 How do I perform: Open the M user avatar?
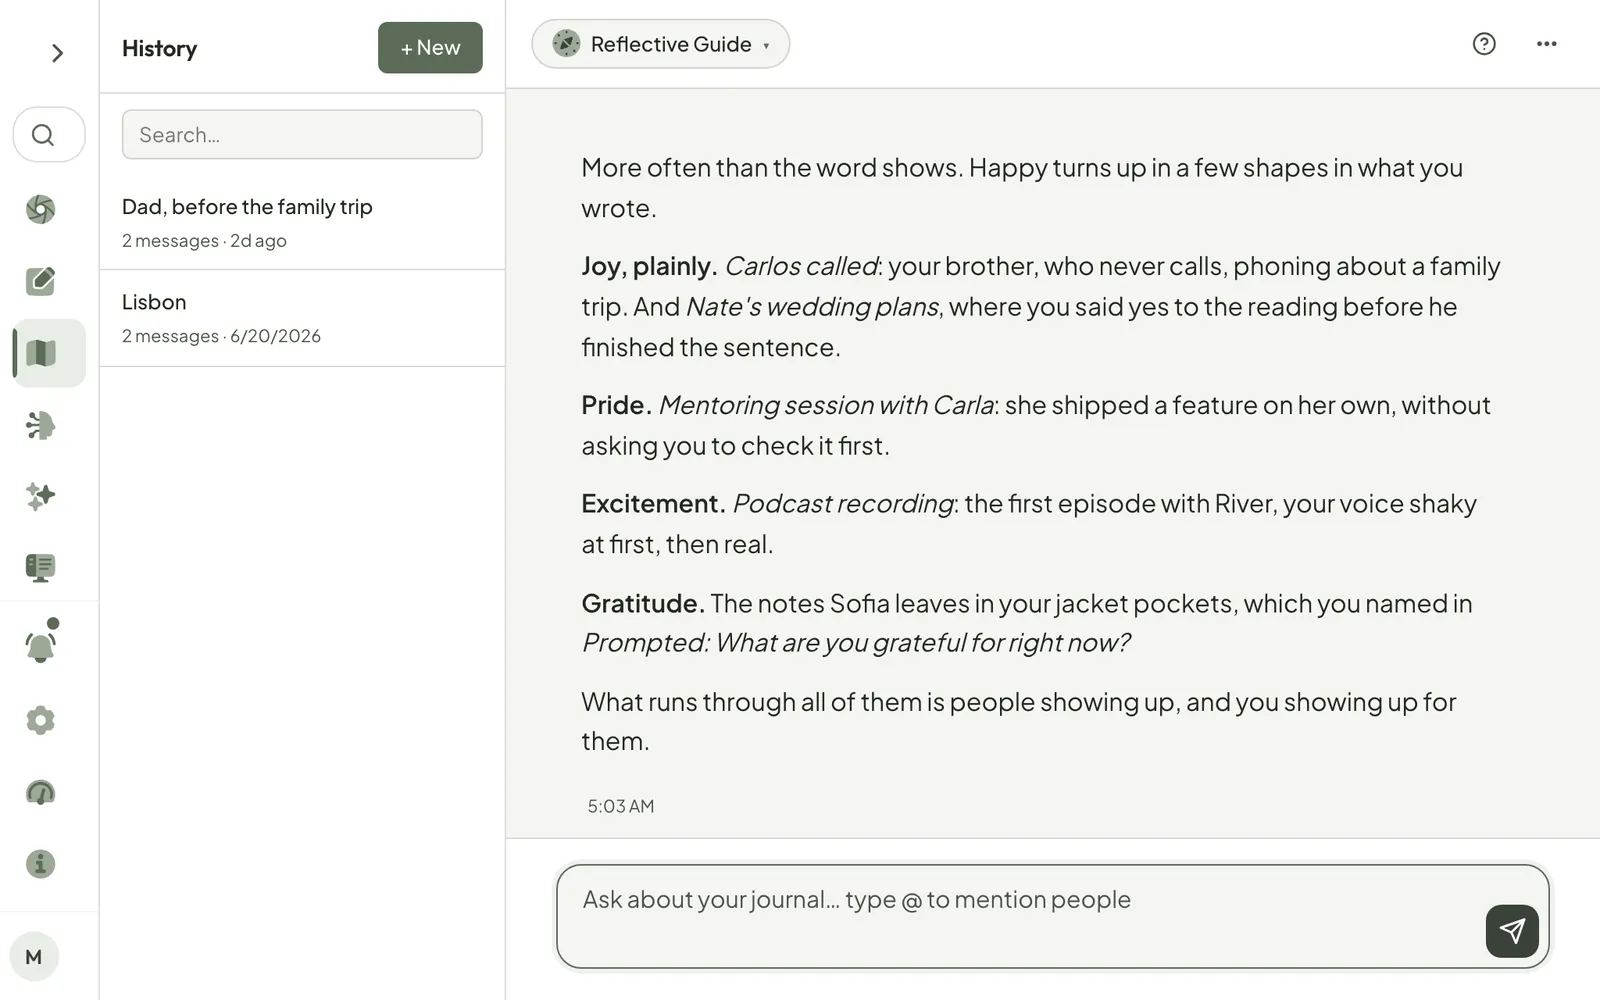(34, 957)
